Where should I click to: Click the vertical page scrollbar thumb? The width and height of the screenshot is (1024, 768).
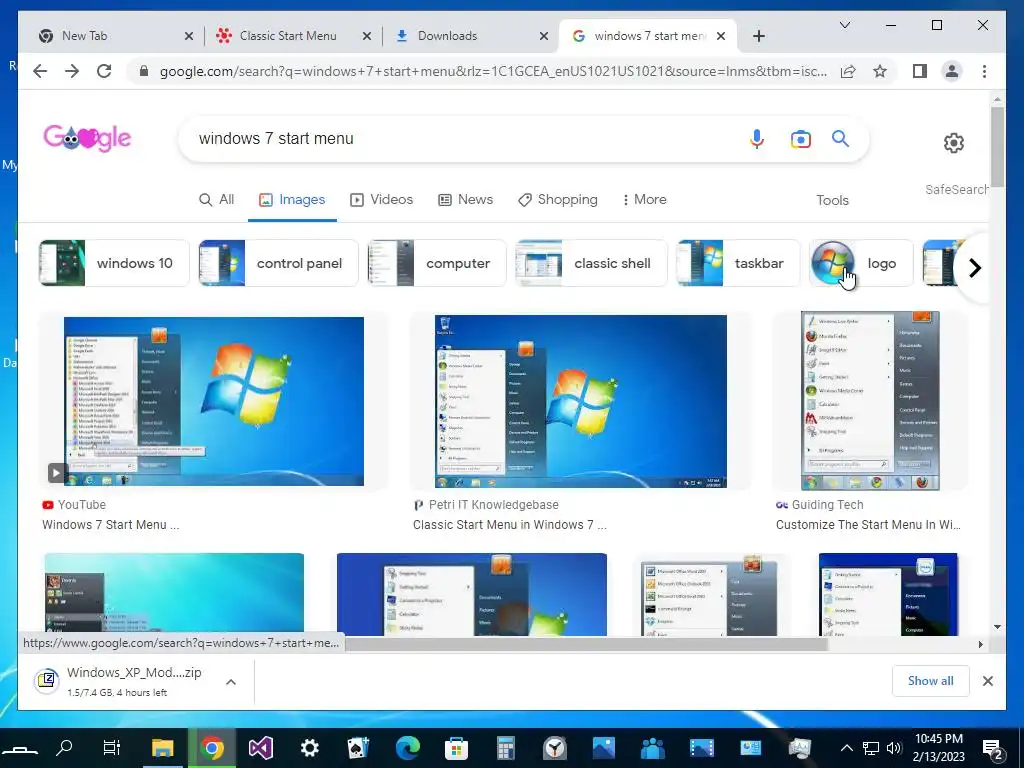pos(997,147)
